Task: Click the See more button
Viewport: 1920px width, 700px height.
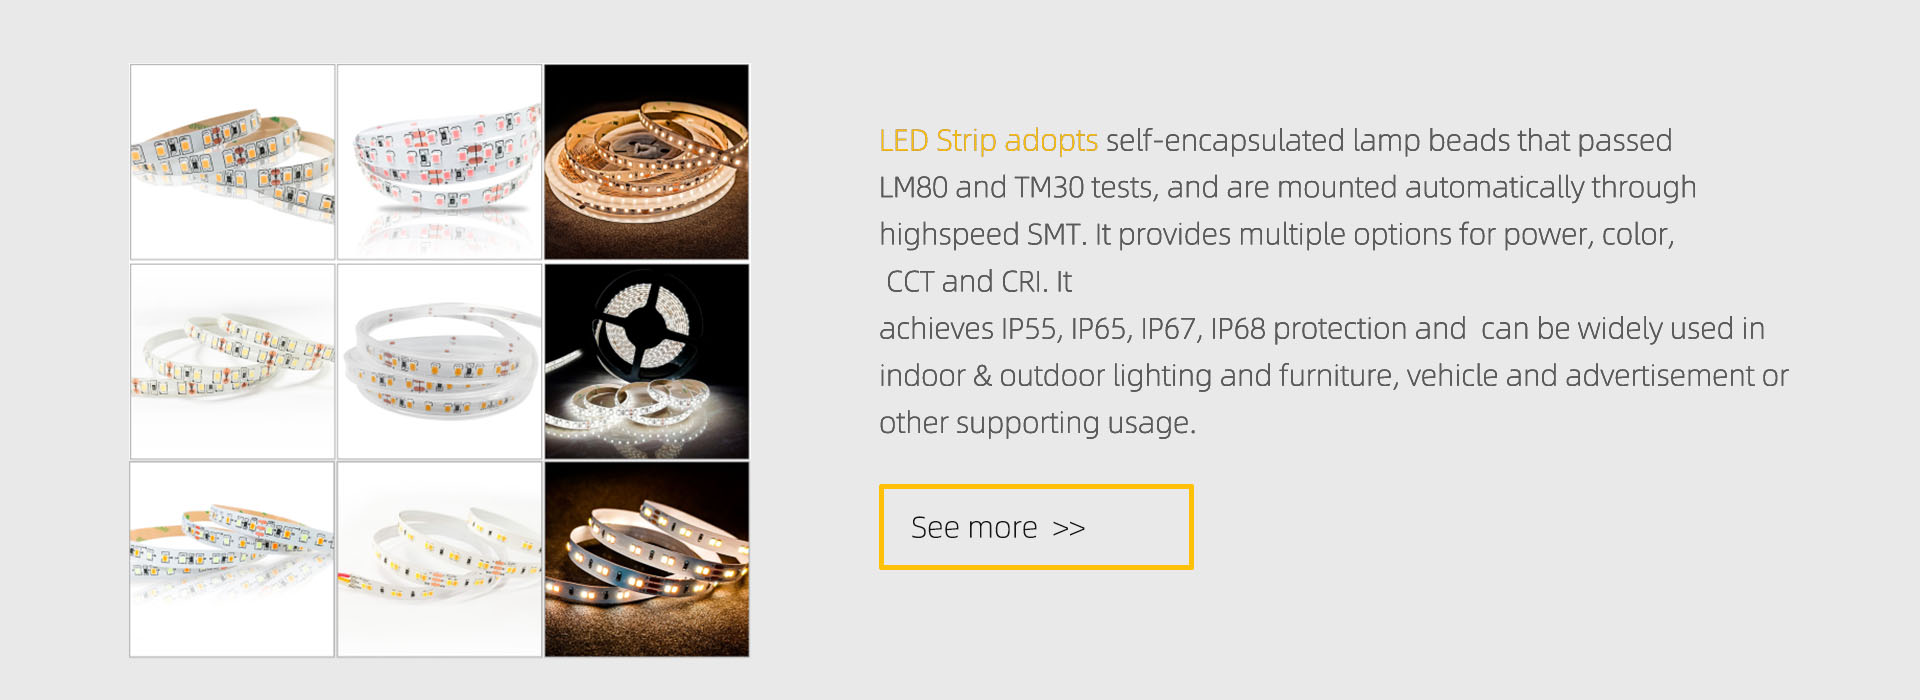Action: [1036, 527]
